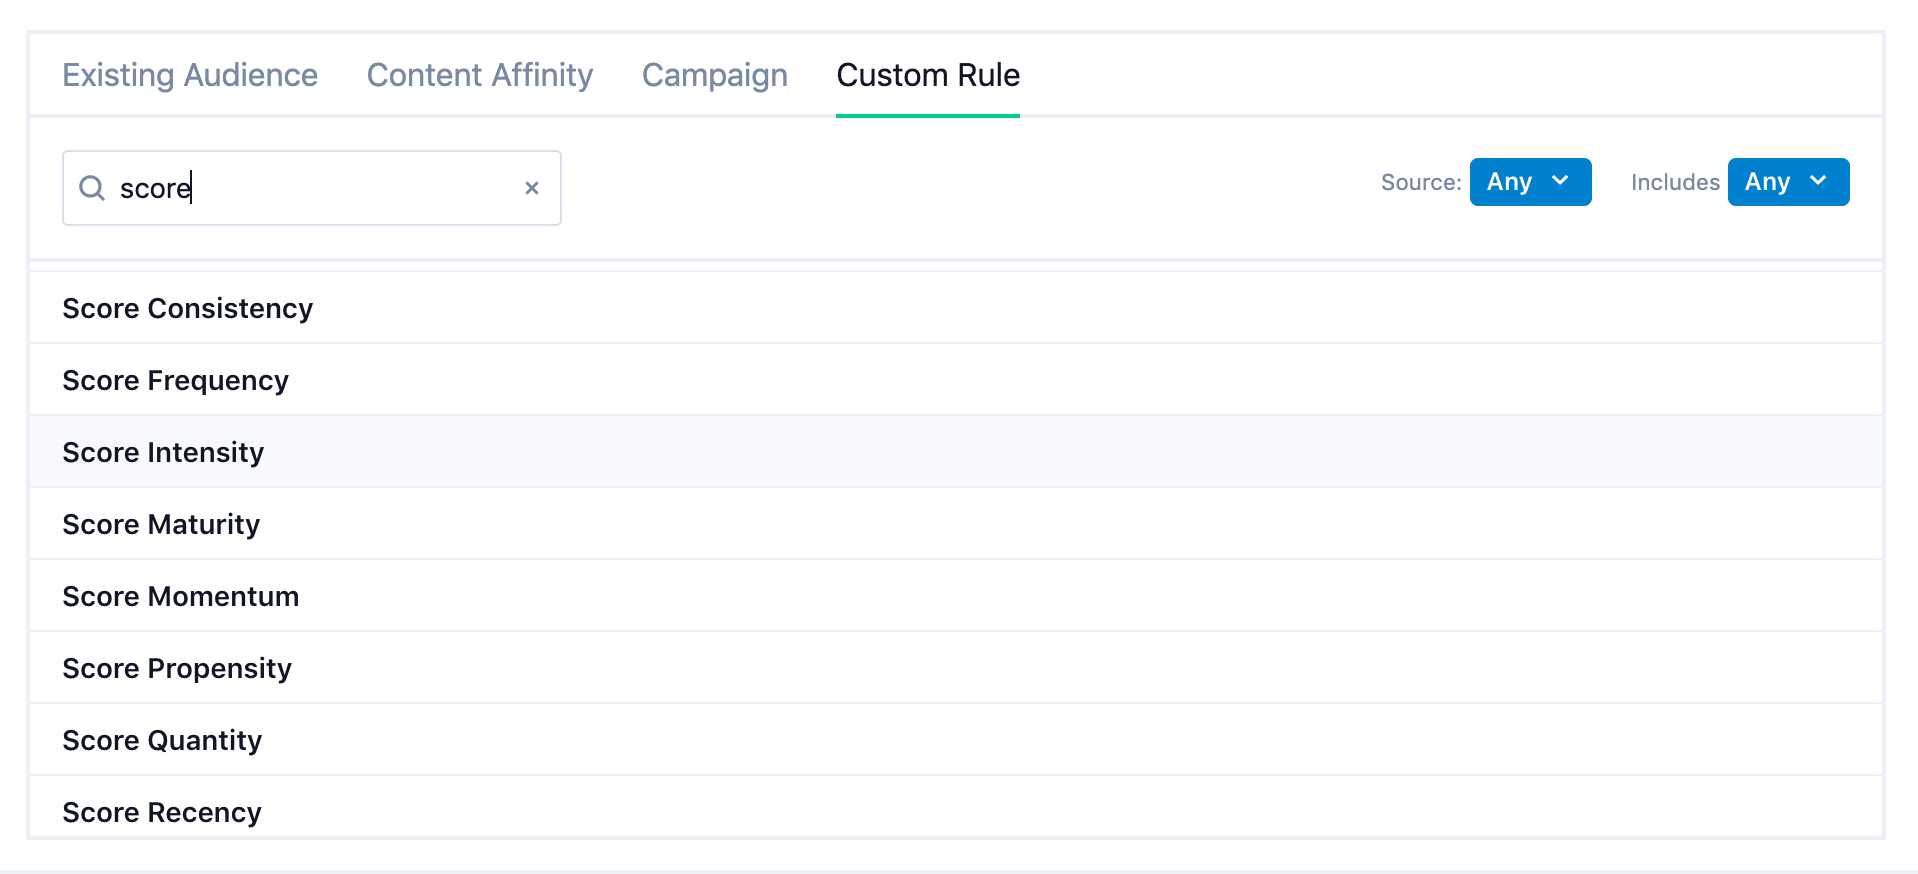This screenshot has width=1918, height=874.
Task: Choose Score Frequency from results
Action: click(x=956, y=380)
